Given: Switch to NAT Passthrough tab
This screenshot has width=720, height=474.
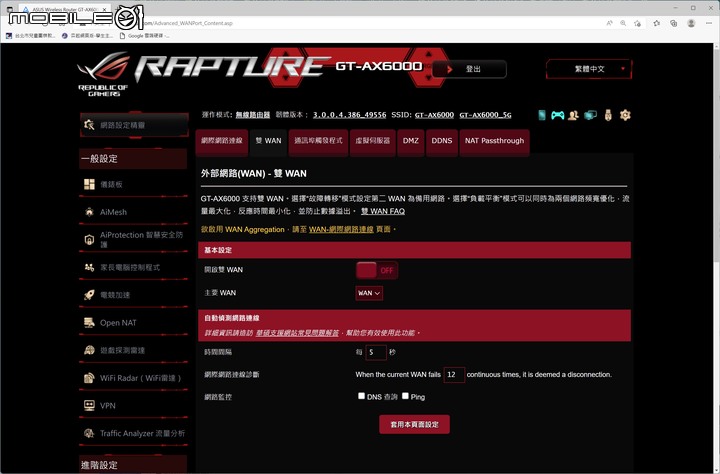Looking at the screenshot, I should pyautogui.click(x=494, y=142).
